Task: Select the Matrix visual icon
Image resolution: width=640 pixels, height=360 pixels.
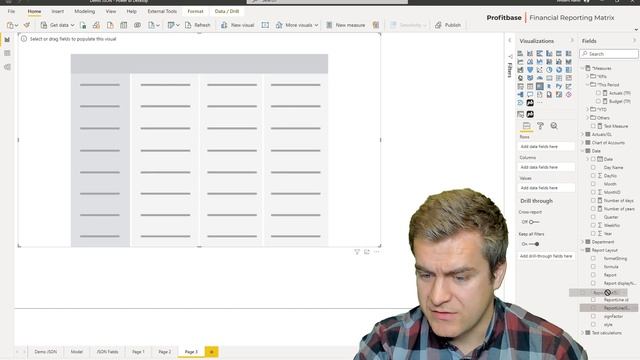Action: [x=540, y=86]
